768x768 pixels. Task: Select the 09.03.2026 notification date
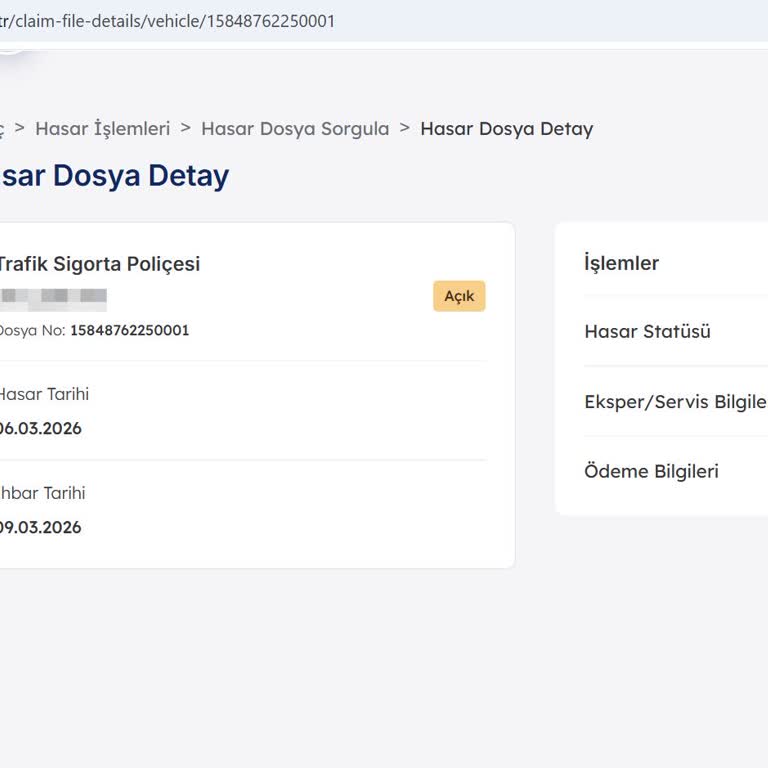40,527
